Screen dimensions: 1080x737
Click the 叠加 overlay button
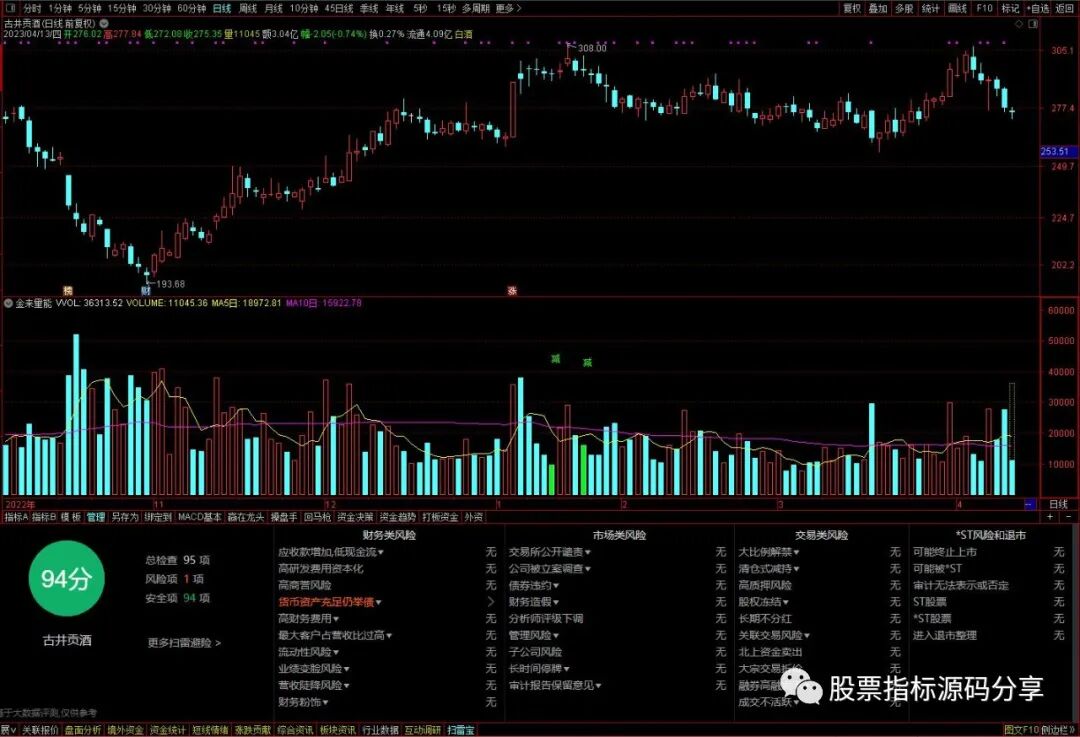878,8
